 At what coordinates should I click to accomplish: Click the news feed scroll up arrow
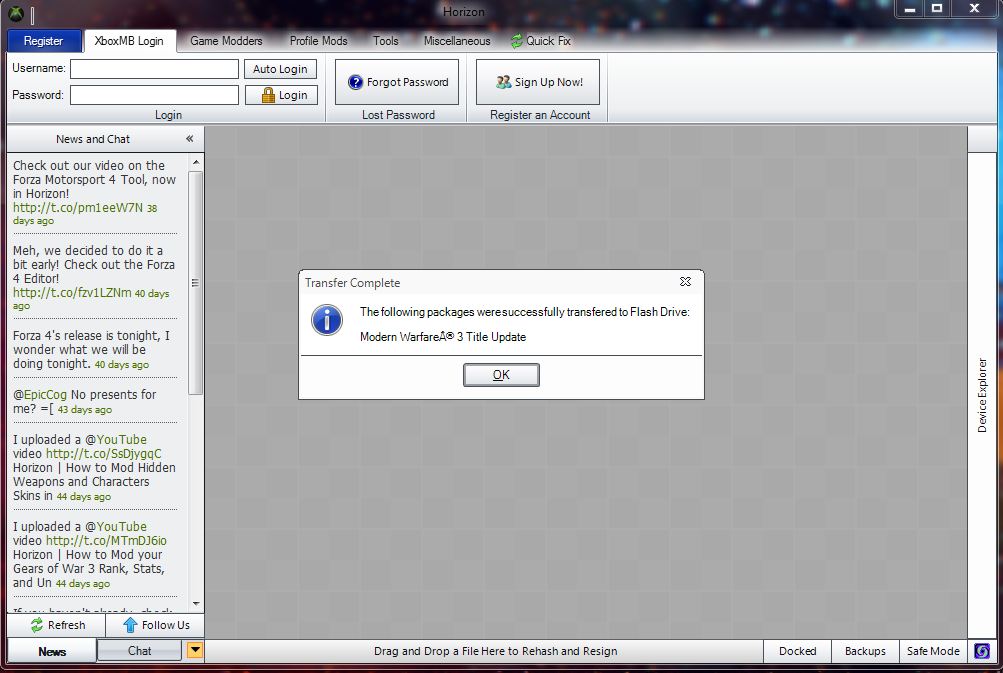tap(196, 162)
